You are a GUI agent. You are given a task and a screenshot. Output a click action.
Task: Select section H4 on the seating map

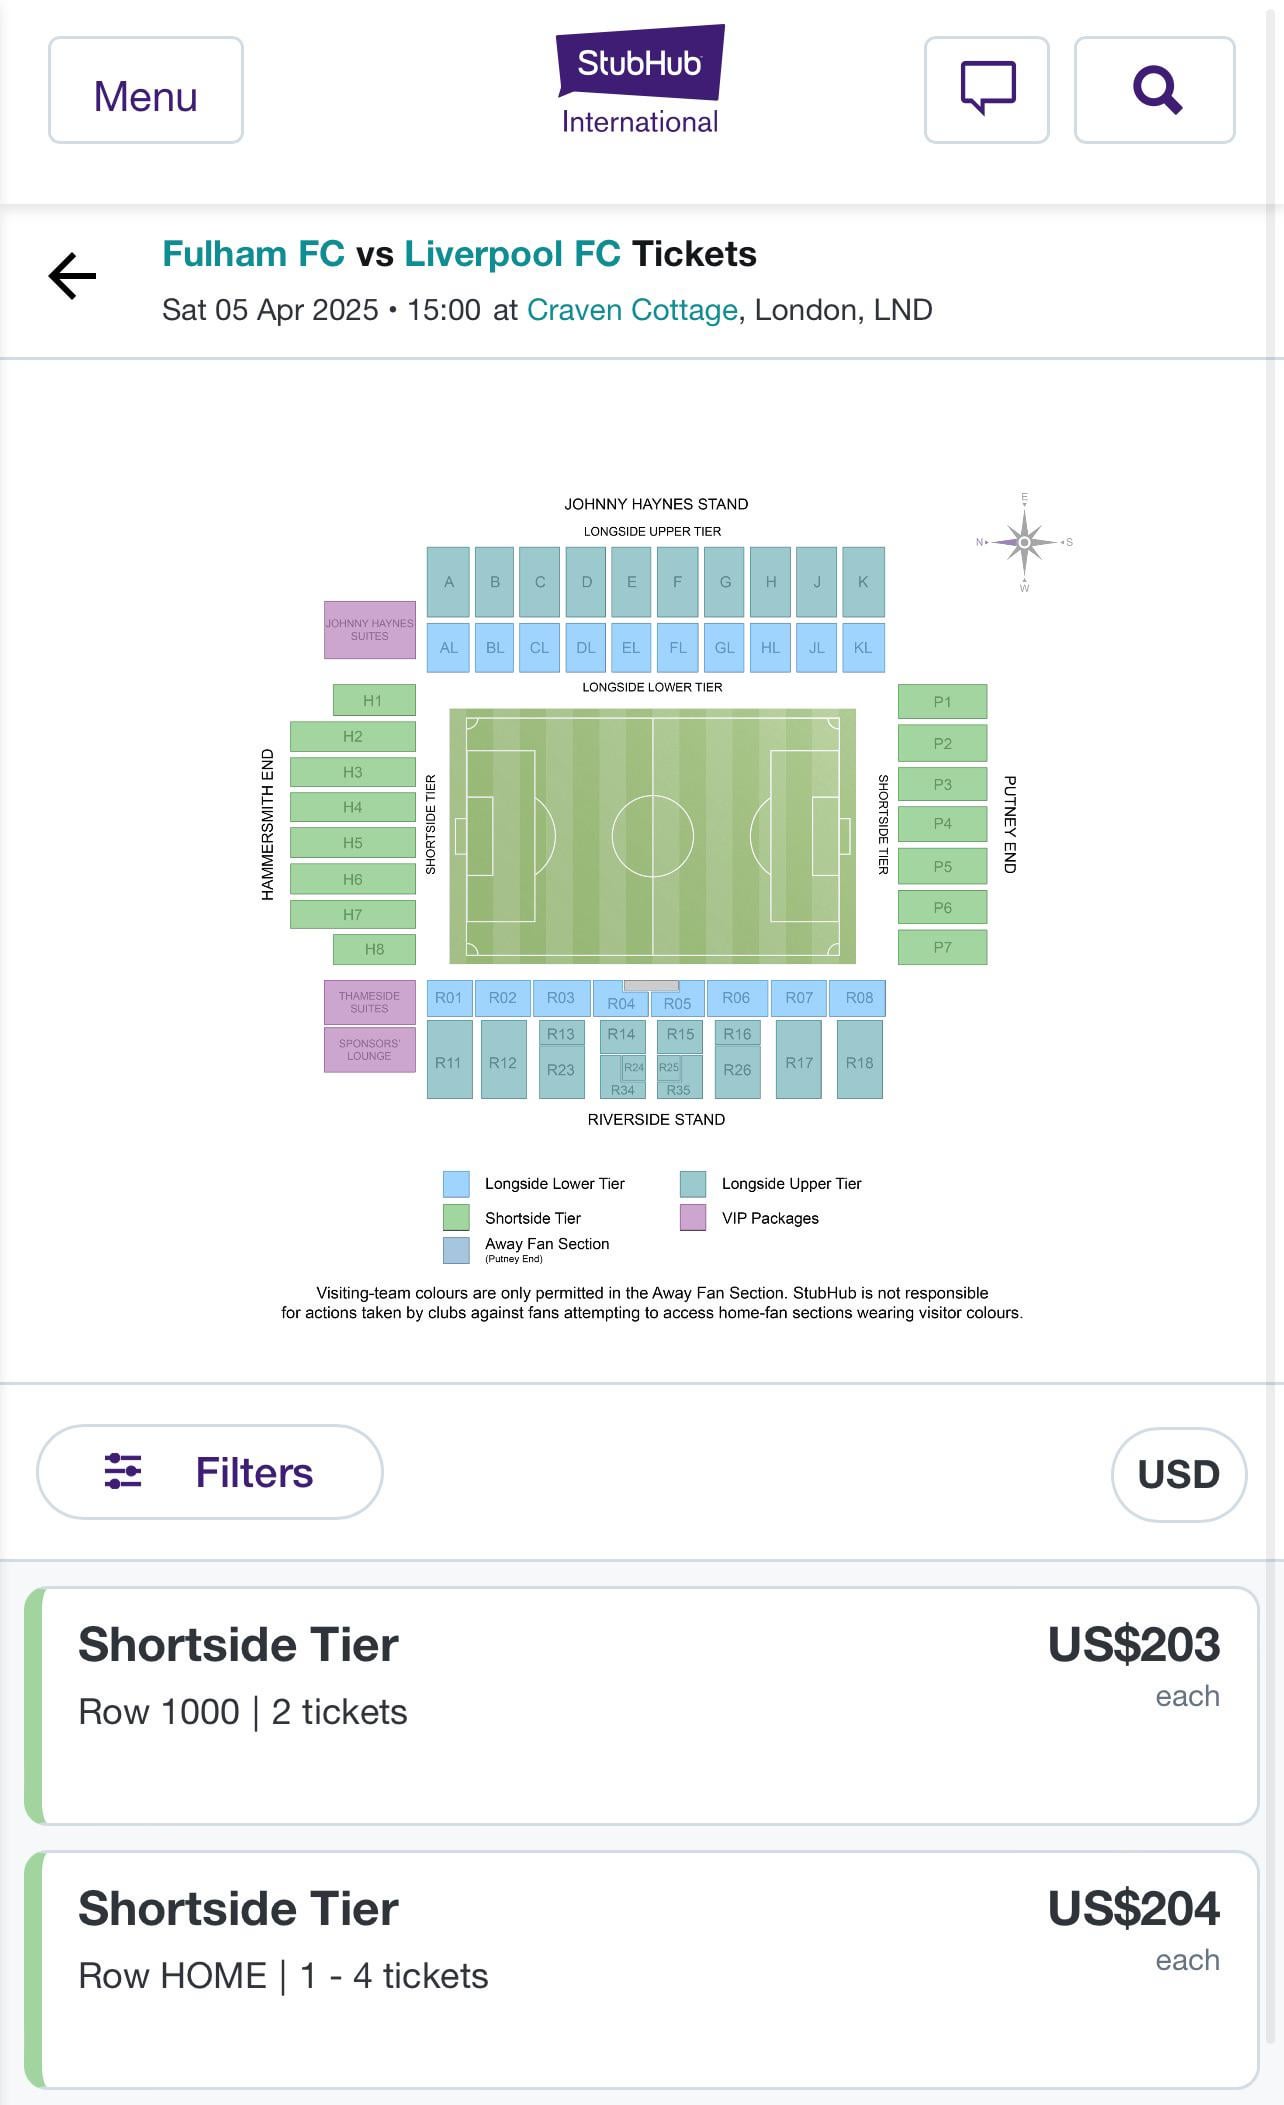click(x=352, y=806)
